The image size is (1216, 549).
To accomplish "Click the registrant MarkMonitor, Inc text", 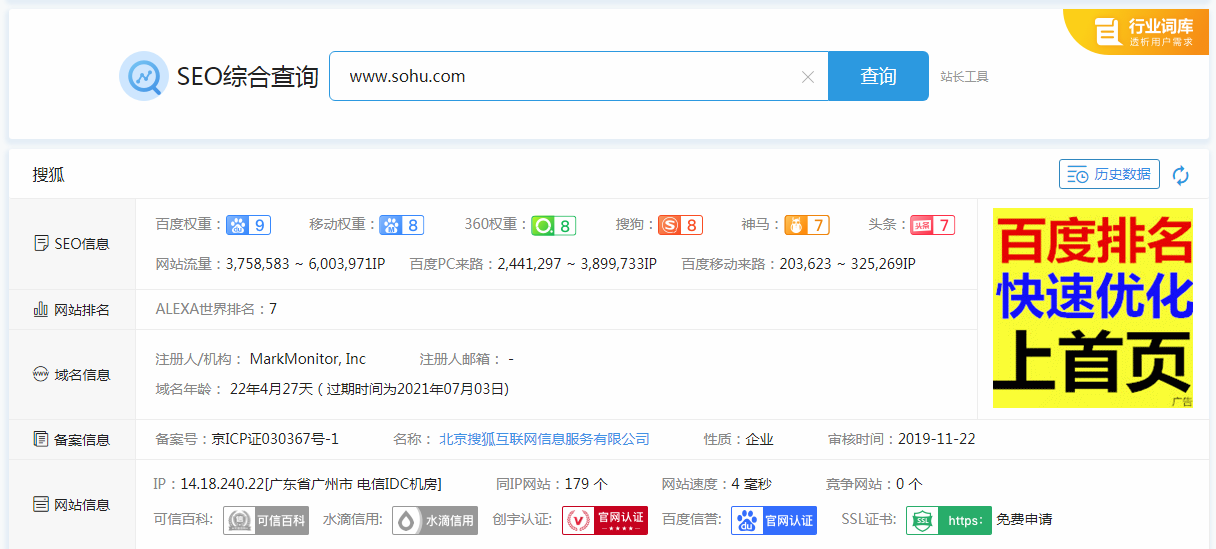I will pyautogui.click(x=308, y=359).
